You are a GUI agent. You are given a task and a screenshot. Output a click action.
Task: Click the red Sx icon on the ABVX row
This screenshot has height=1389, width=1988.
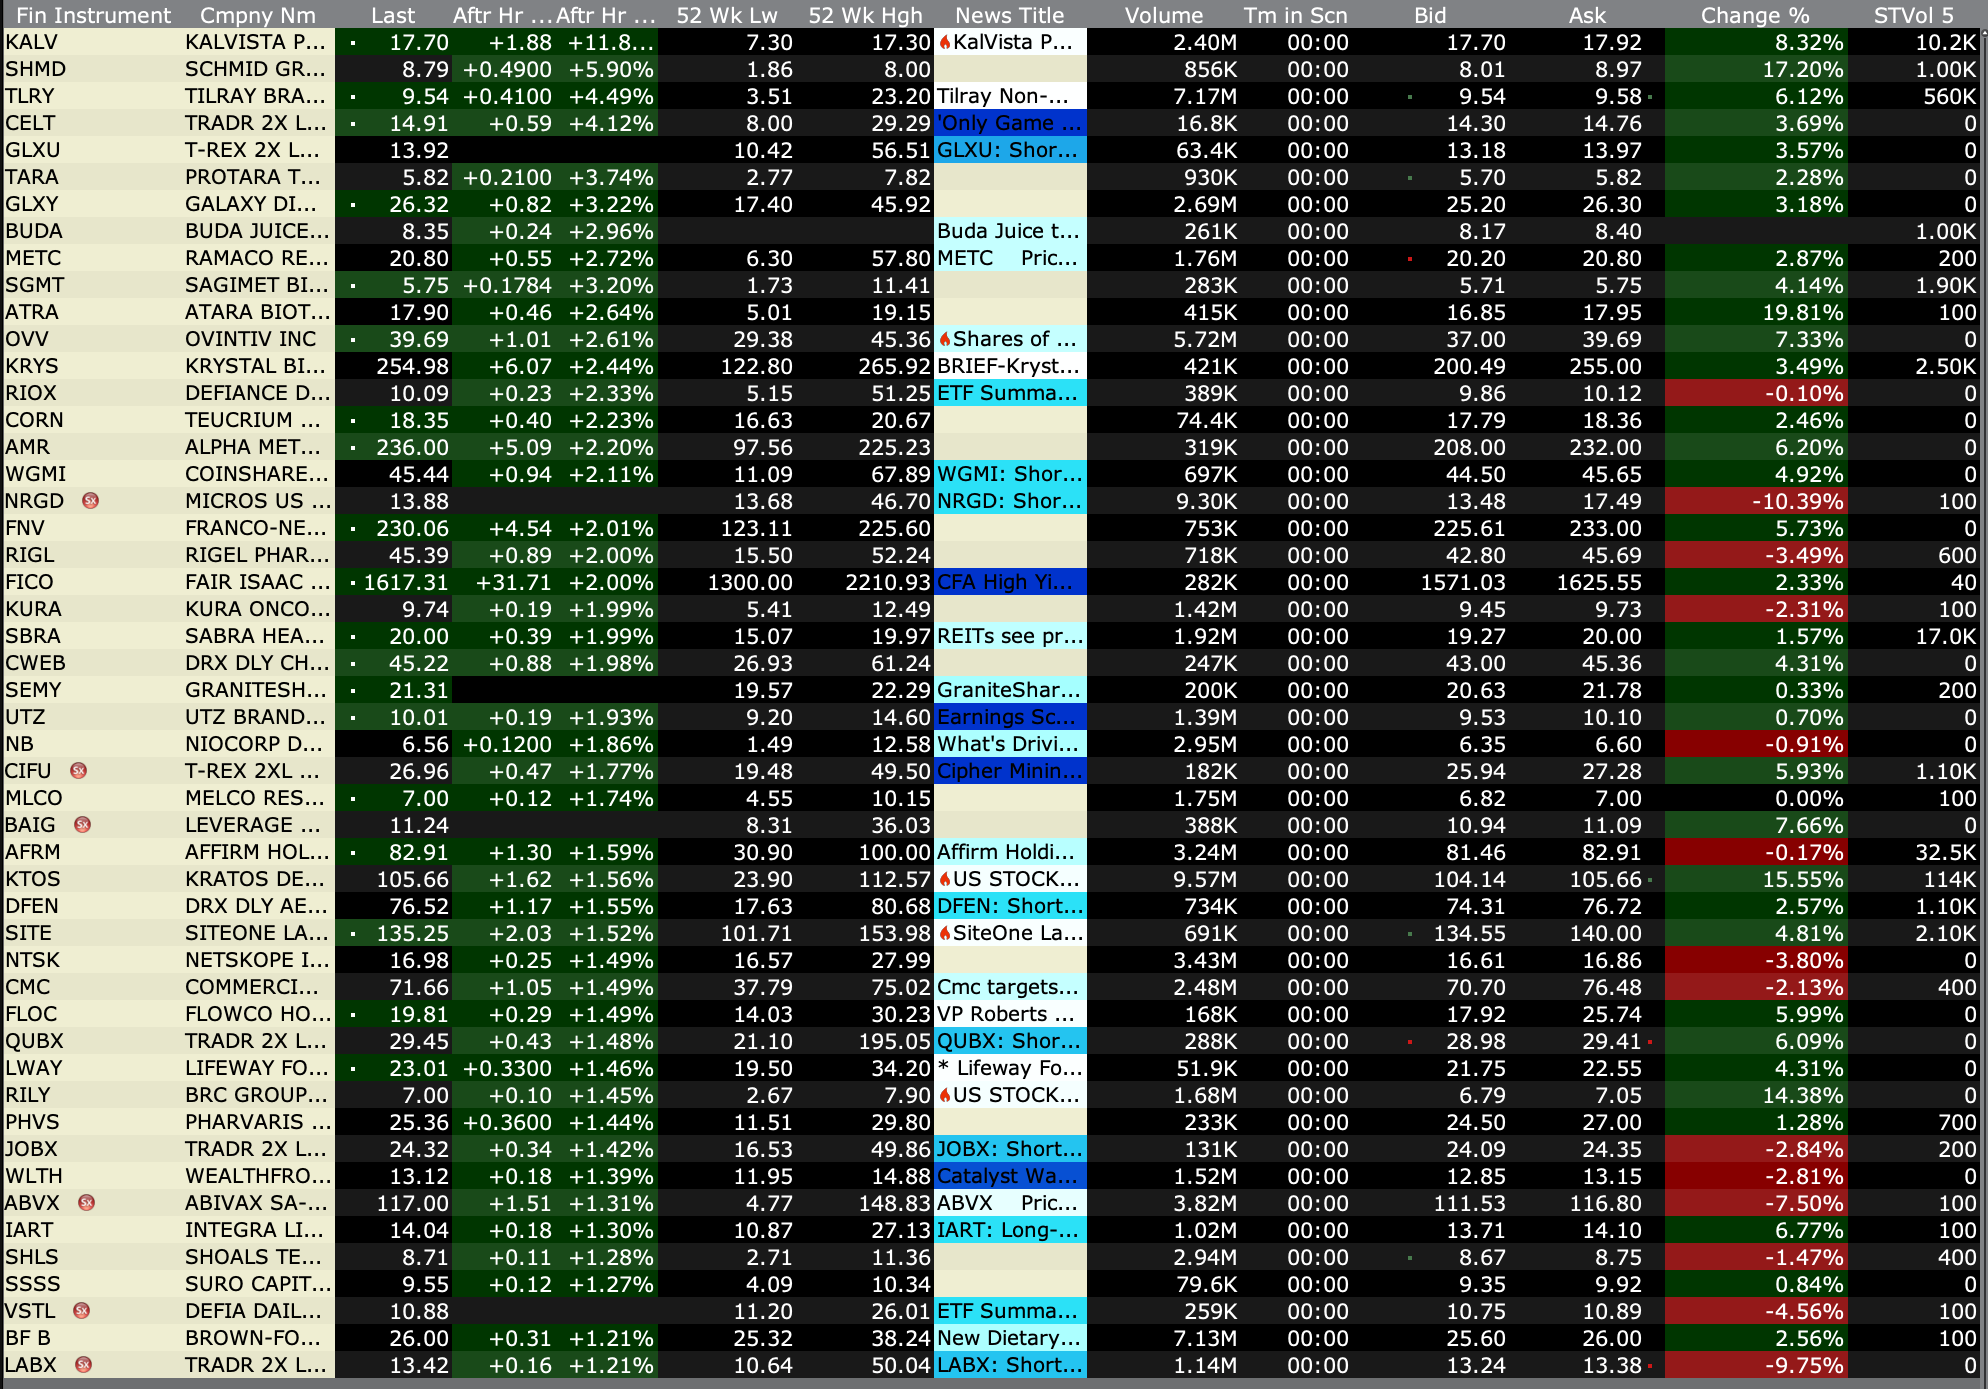(87, 1203)
